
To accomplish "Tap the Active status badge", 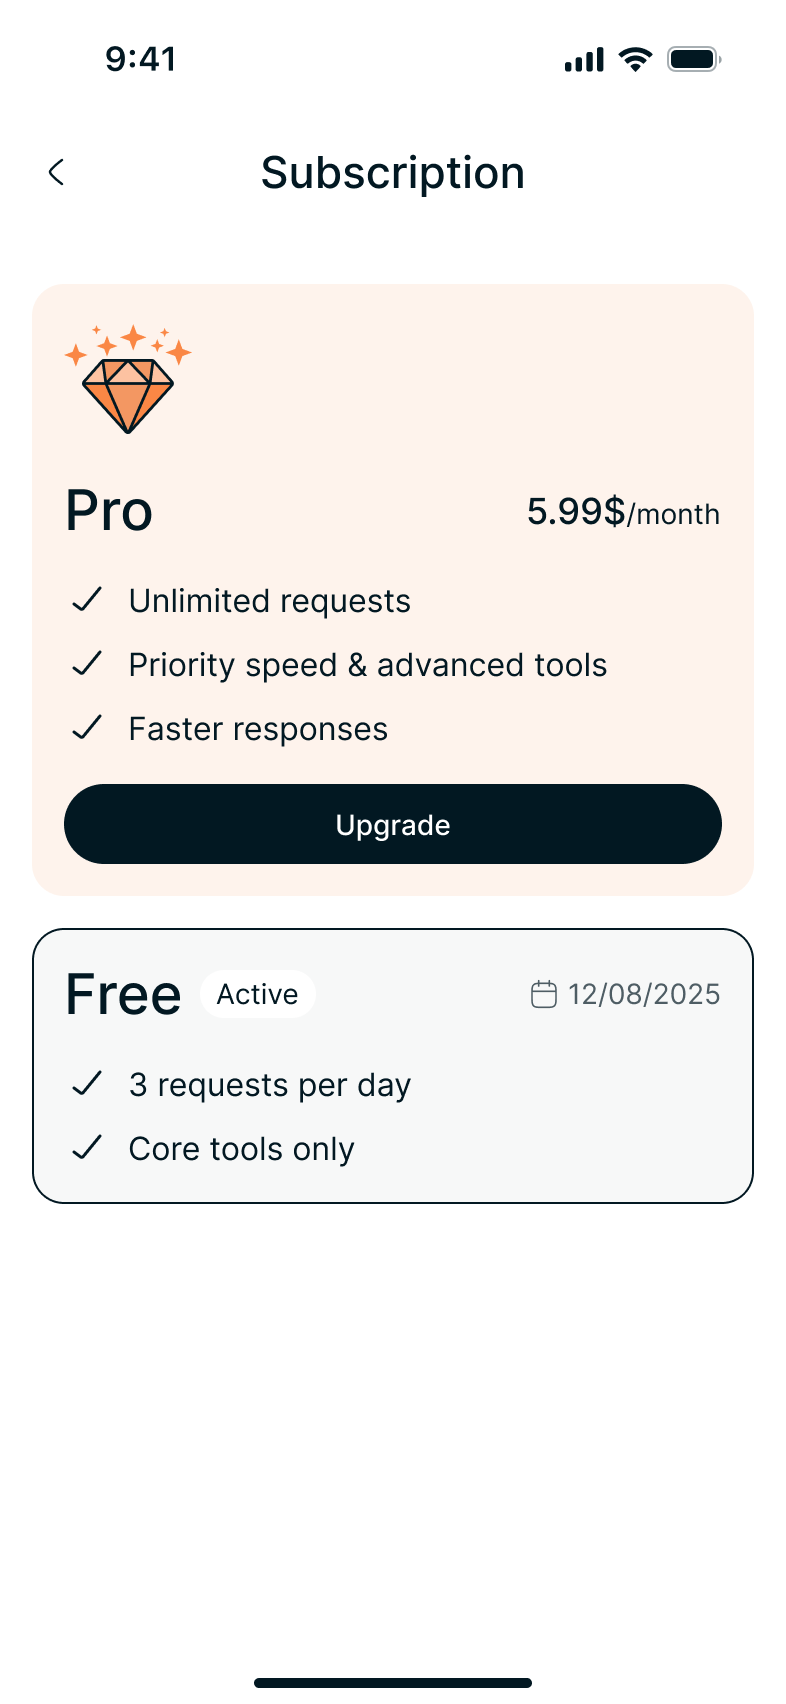I will click(x=257, y=994).
